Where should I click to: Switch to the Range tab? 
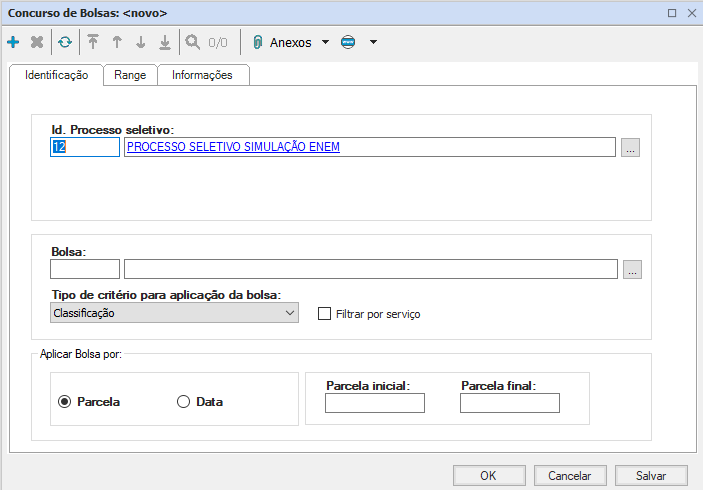click(130, 75)
